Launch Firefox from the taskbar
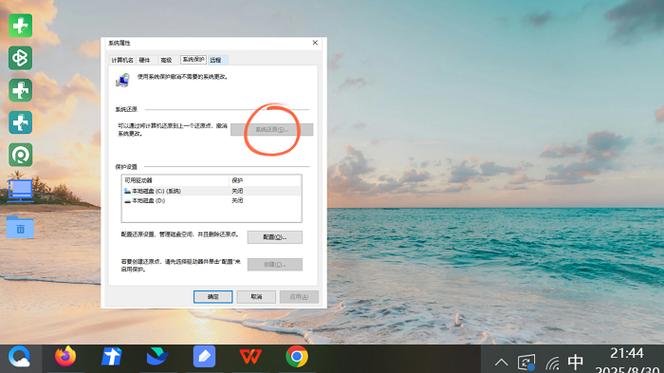The width and height of the screenshot is (664, 373). click(65, 356)
